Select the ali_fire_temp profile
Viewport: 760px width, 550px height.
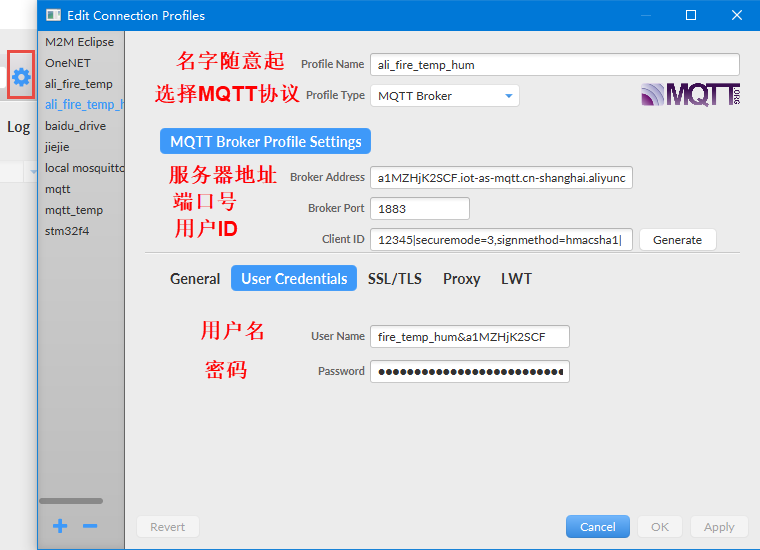[x=81, y=84]
